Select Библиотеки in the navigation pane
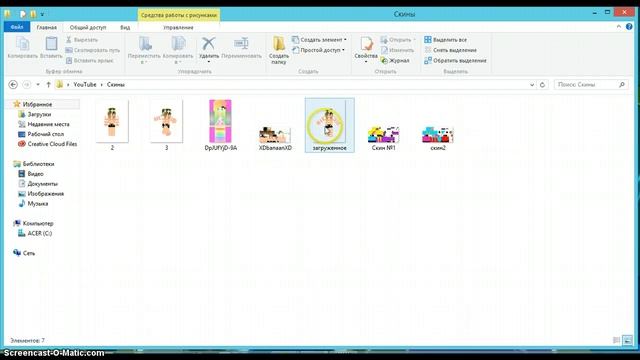Viewport: 640px width, 360px height. coord(38,164)
